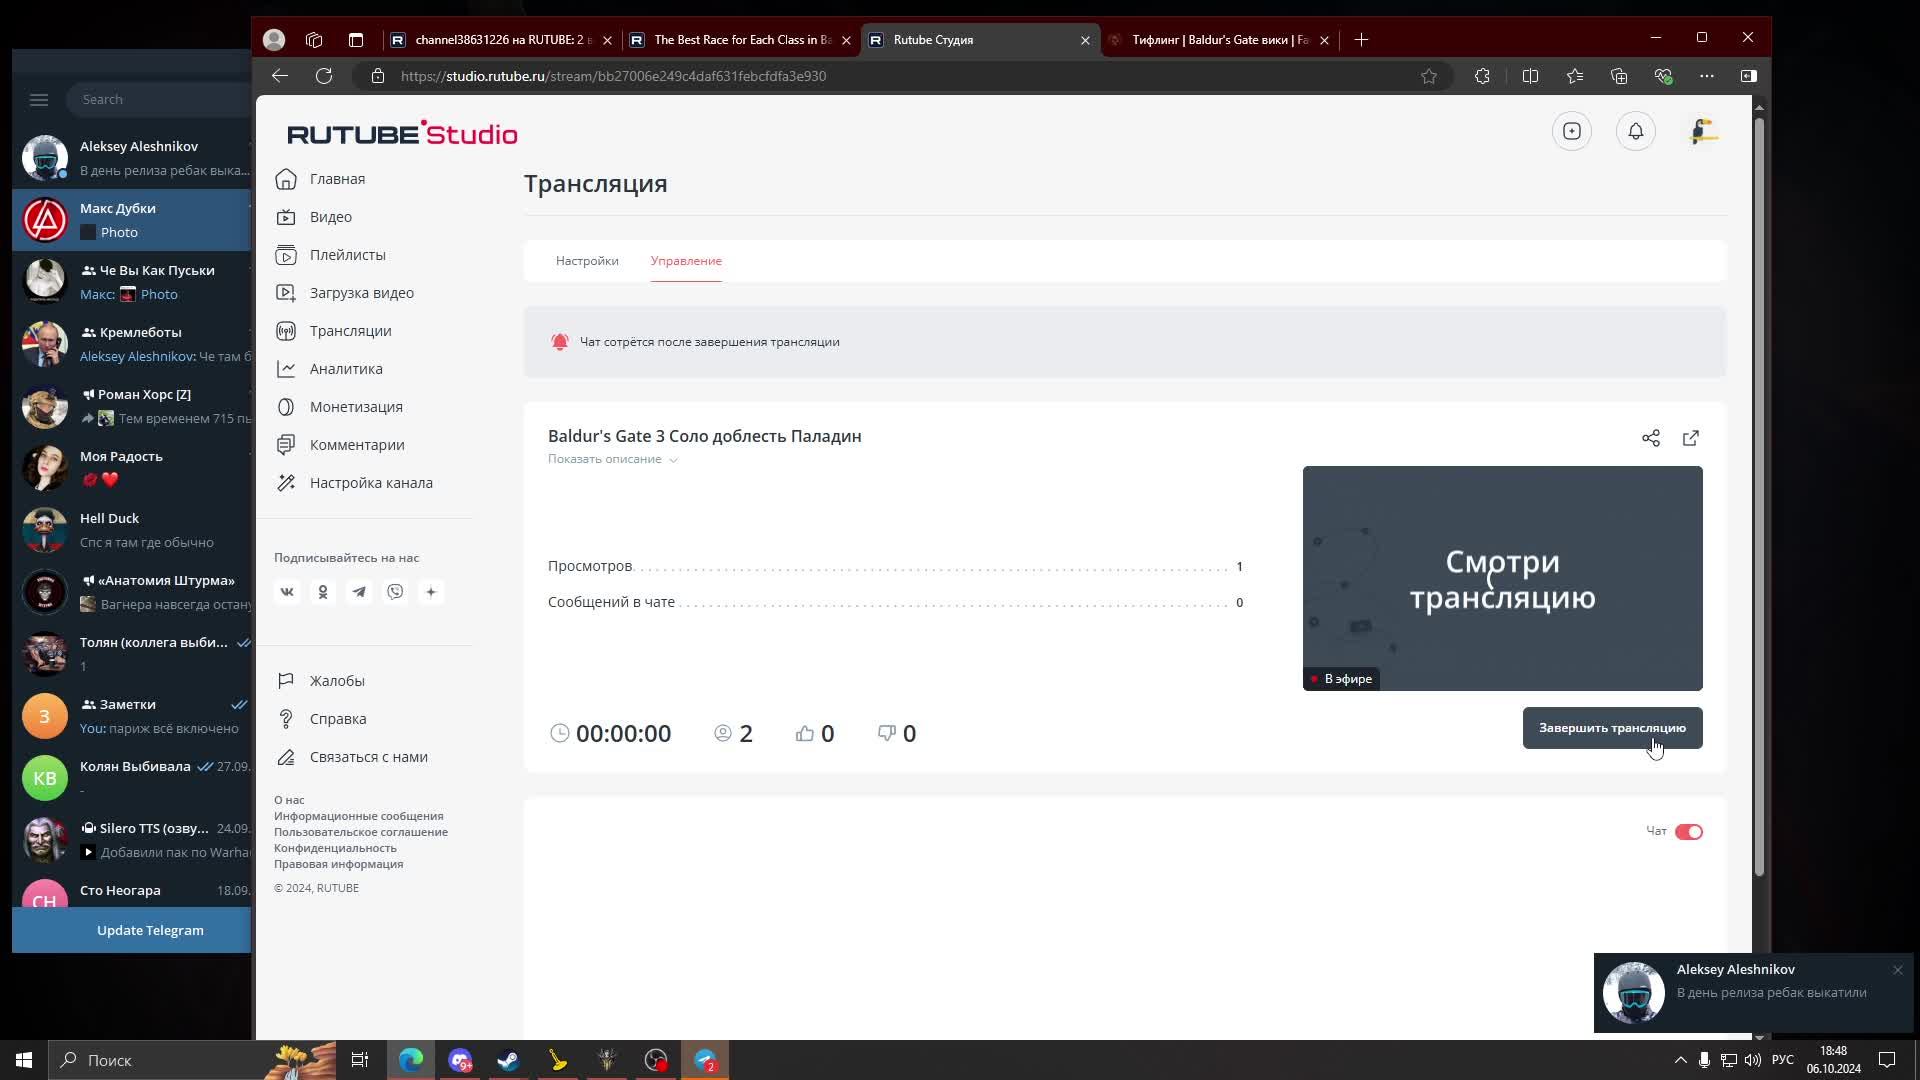
Task: Open the Steam icon in the taskbar
Action: (x=508, y=1060)
